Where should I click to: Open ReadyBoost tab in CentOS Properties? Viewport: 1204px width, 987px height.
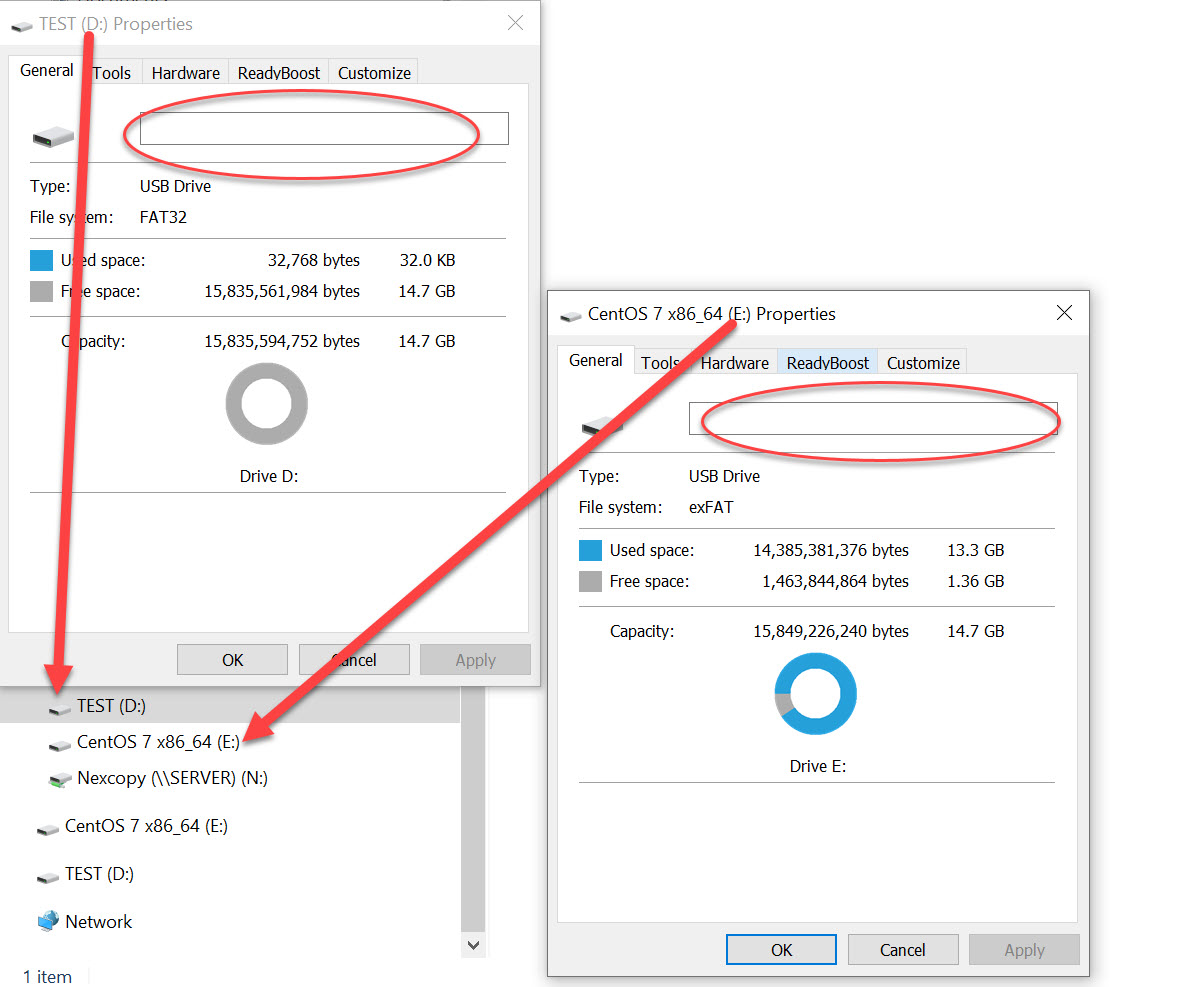coord(827,363)
